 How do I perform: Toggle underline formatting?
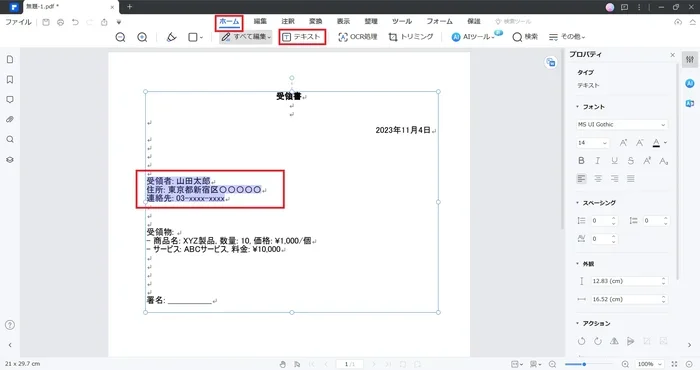(614, 161)
